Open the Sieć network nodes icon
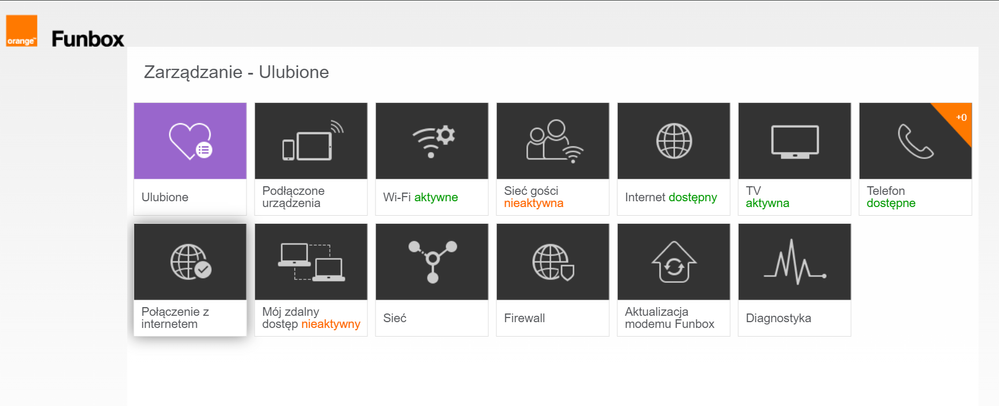999x406 pixels. [432, 261]
